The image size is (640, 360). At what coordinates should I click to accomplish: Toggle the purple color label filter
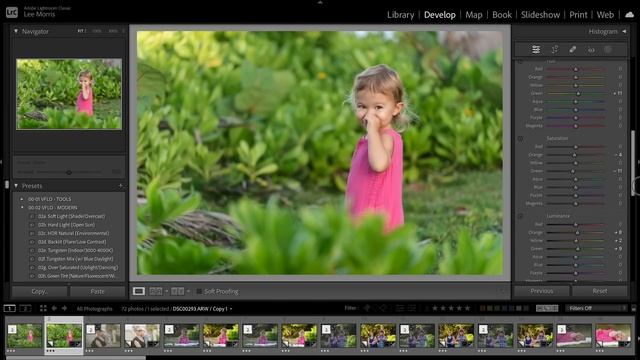coord(511,308)
